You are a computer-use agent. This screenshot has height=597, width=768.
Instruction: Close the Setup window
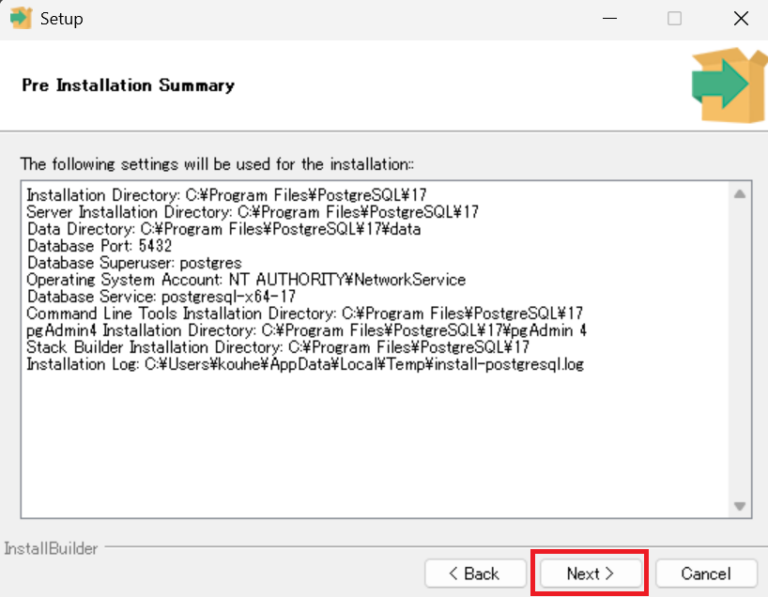[x=740, y=19]
